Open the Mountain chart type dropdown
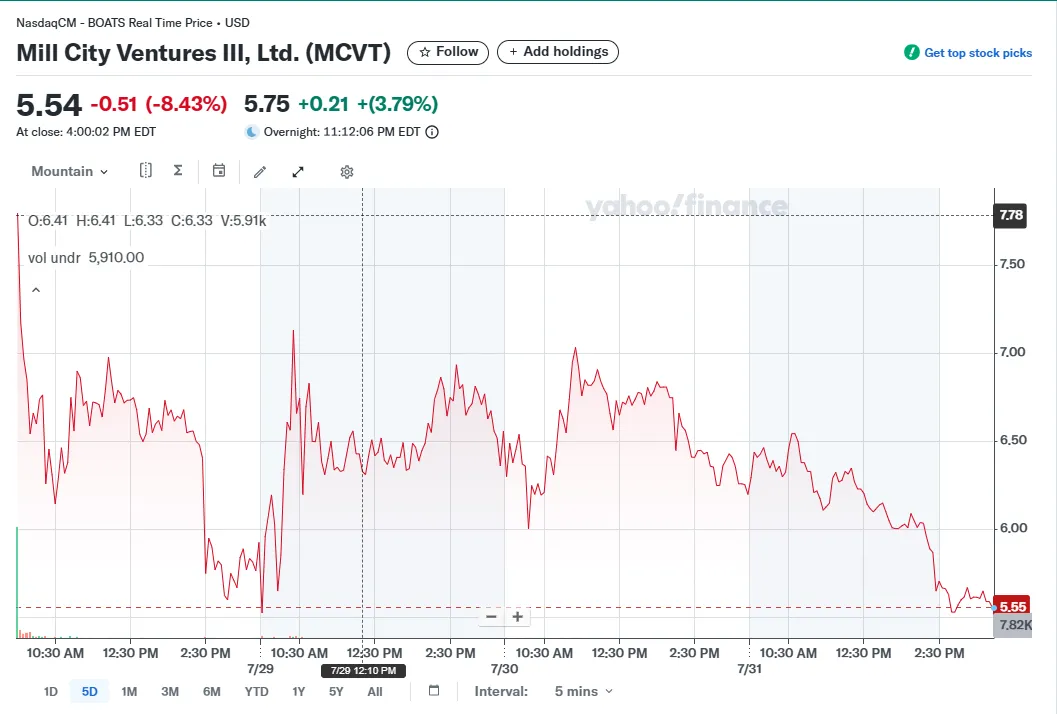Viewport: 1057px width, 714px height. 69,172
